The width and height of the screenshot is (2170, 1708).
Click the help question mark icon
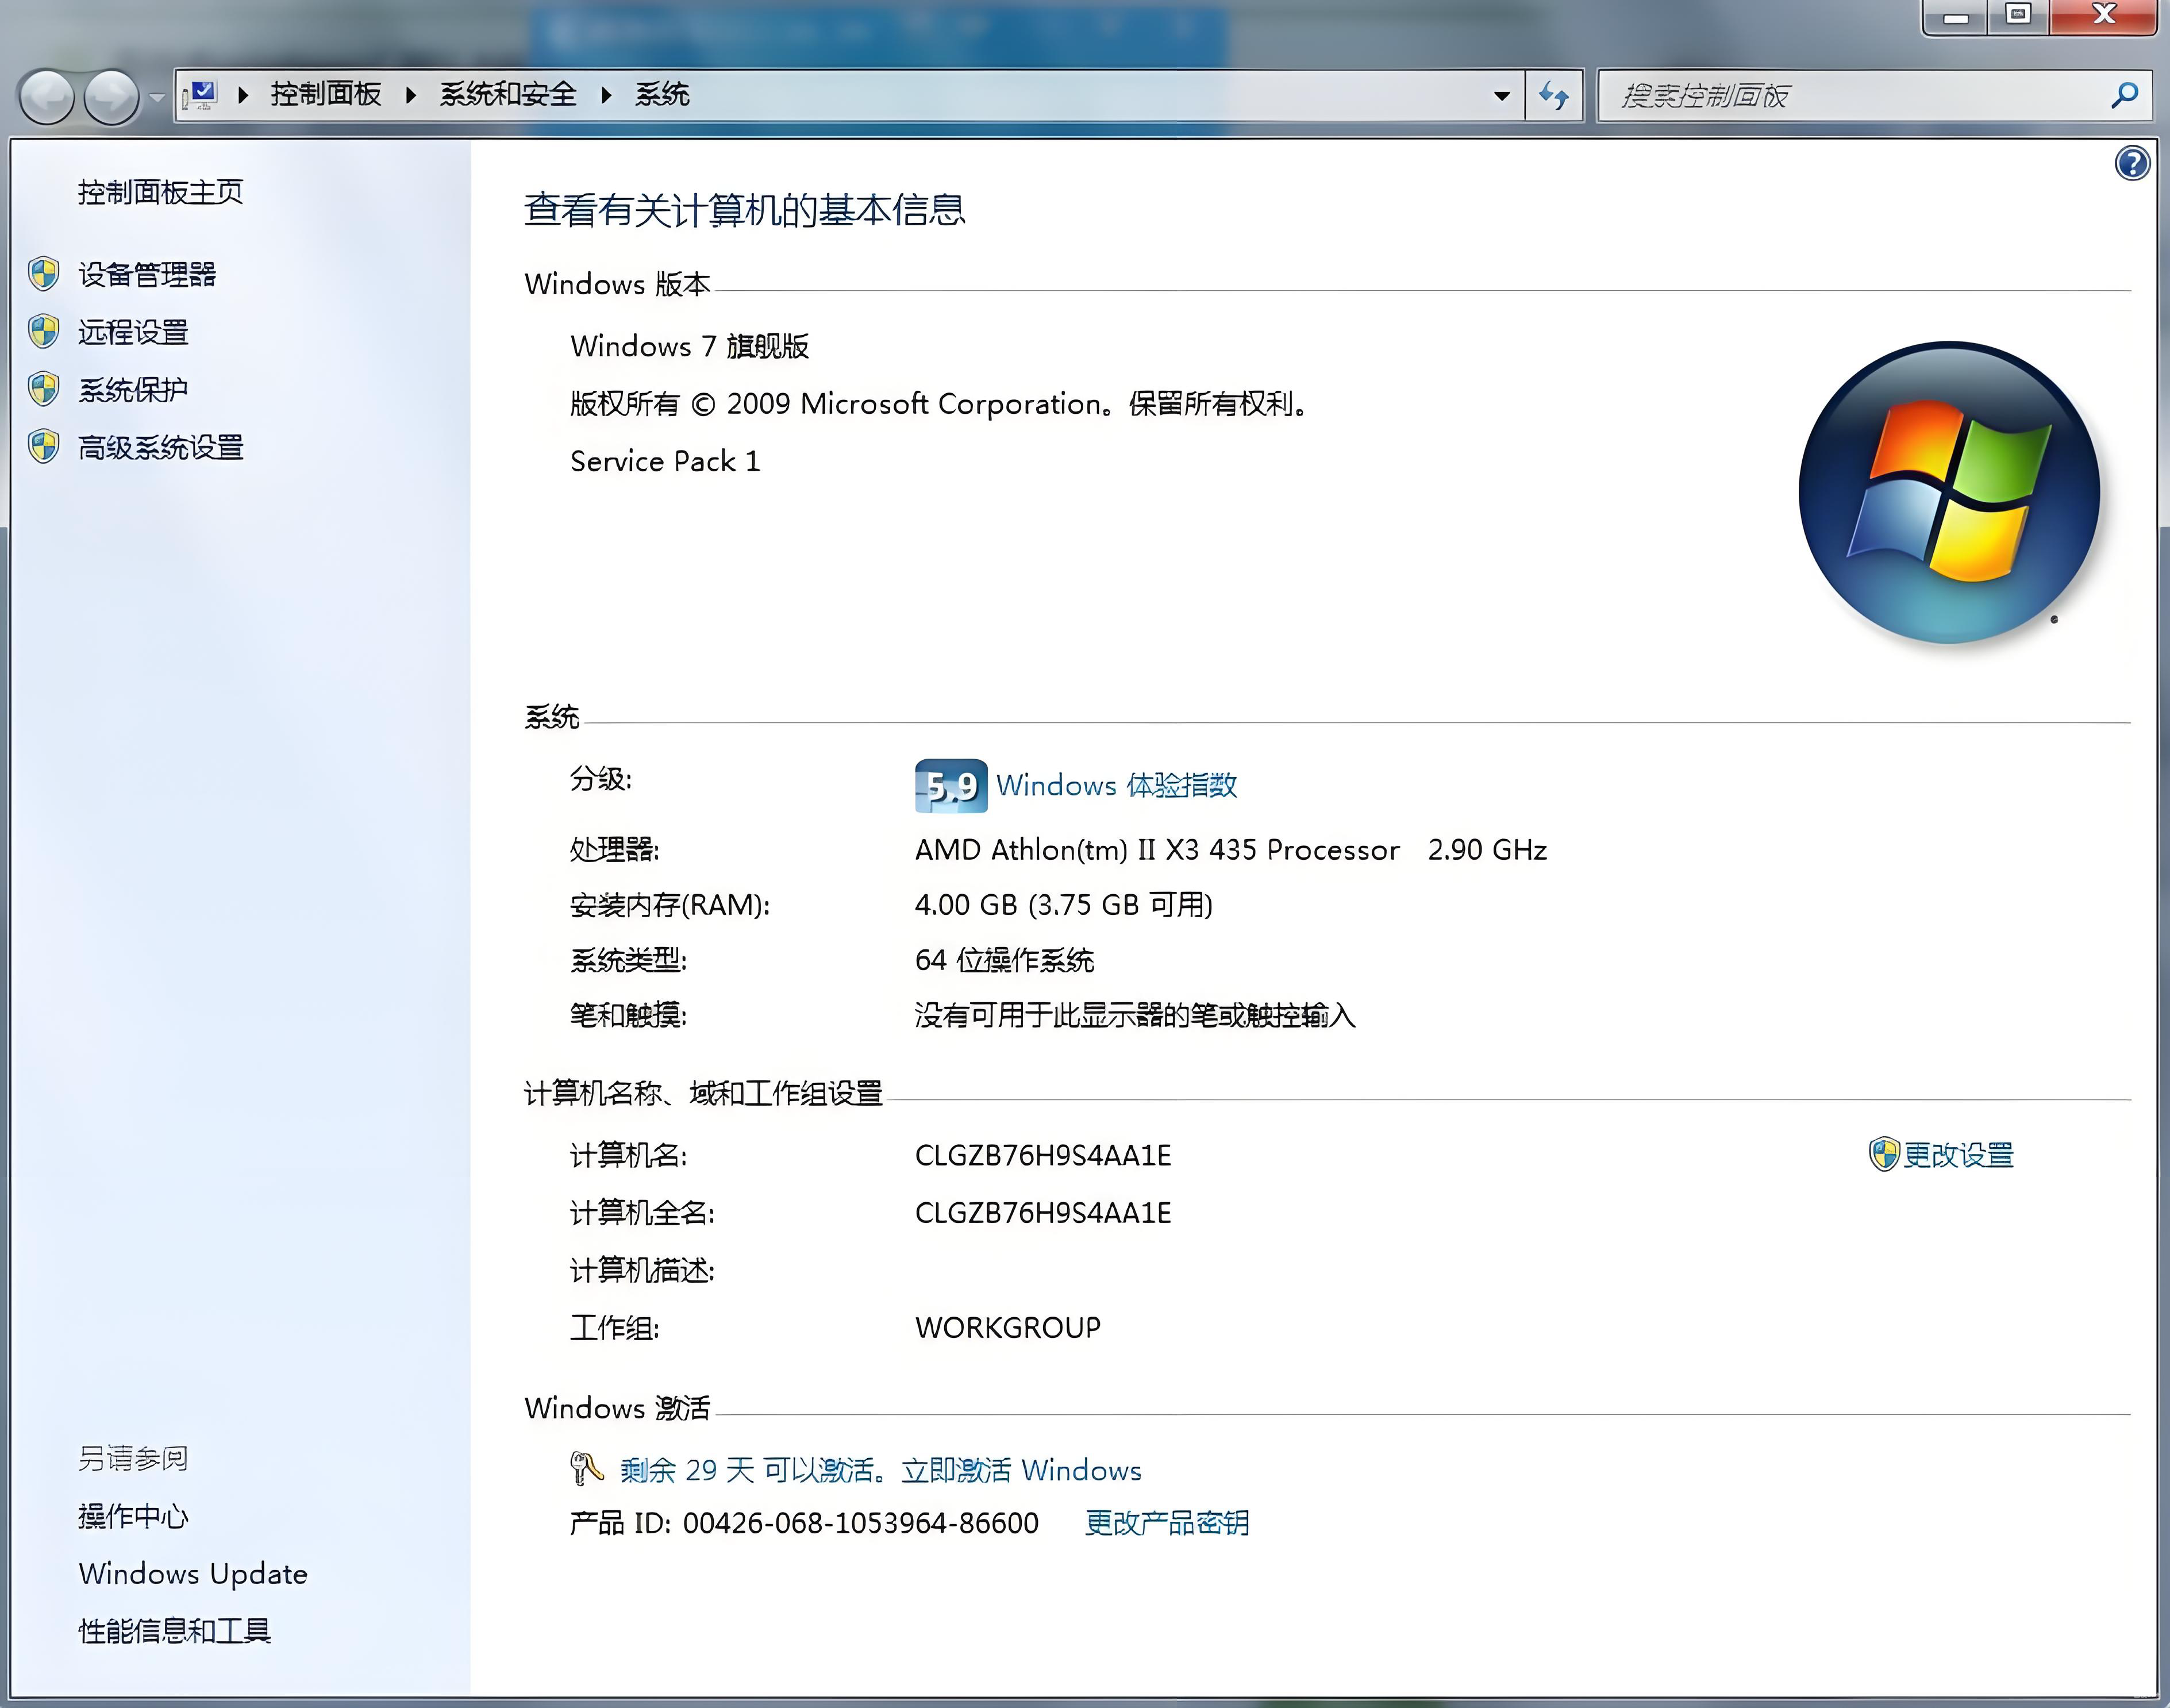(2132, 163)
